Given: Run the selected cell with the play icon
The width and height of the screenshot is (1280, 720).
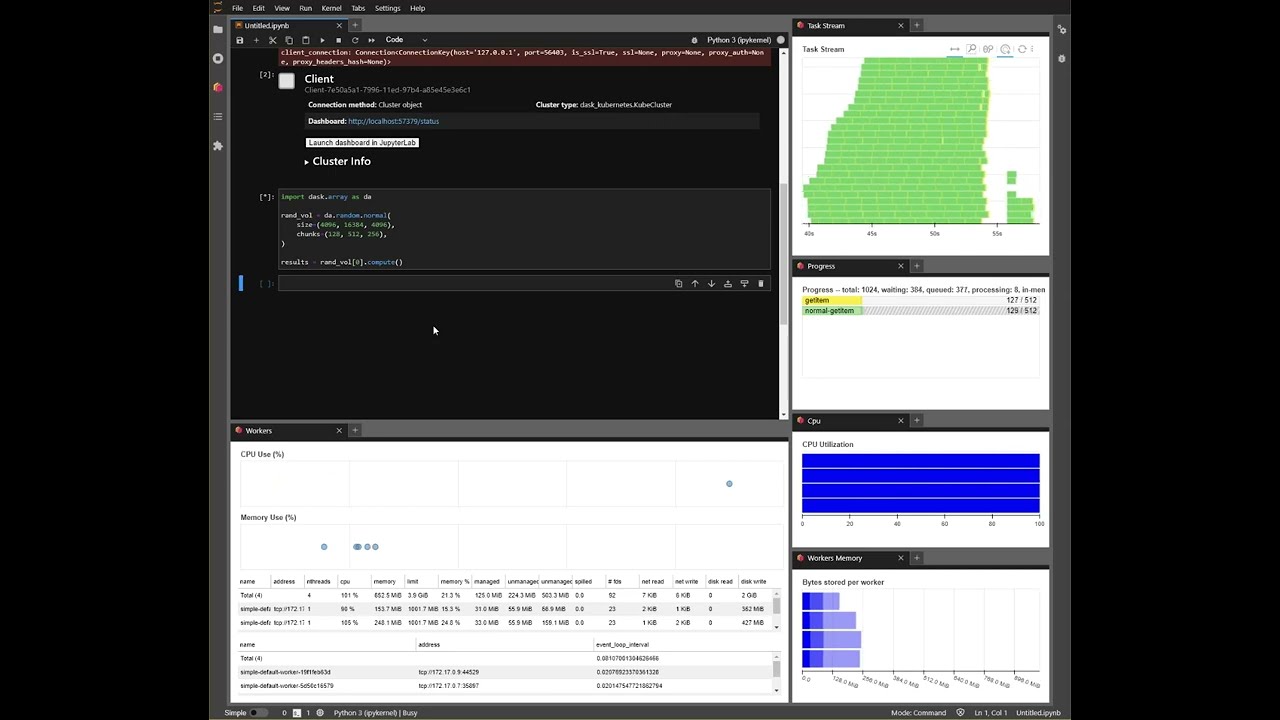Looking at the screenshot, I should tap(322, 40).
